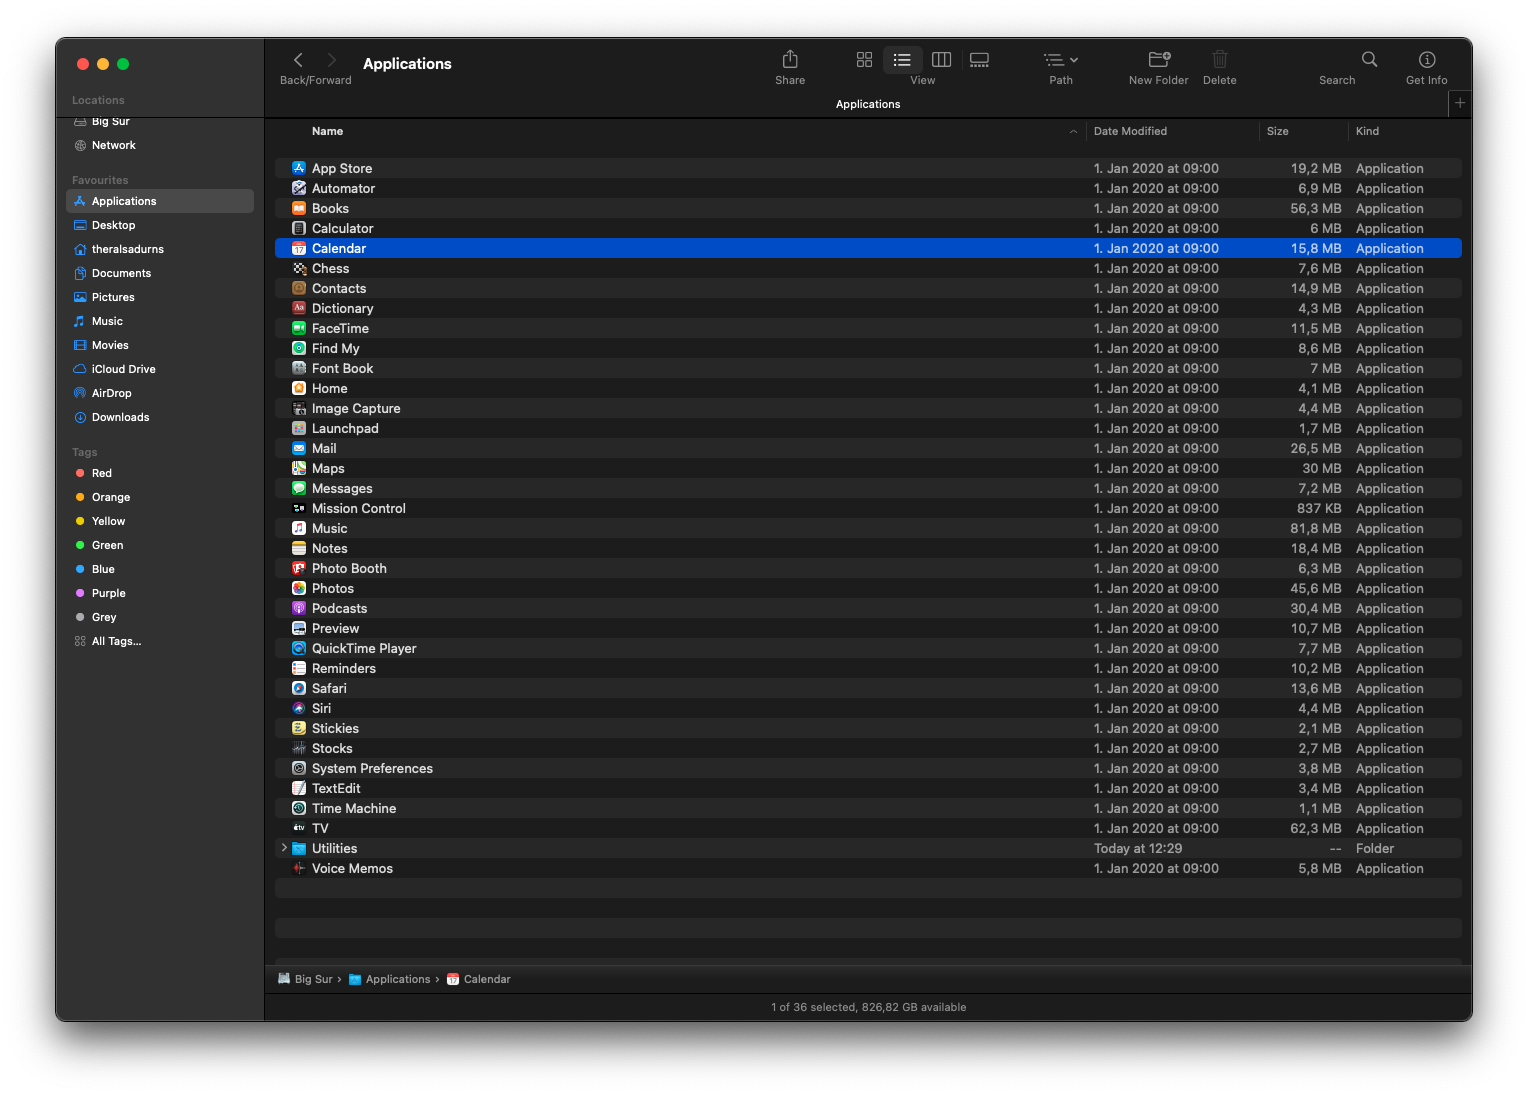Open theralsadurns home folder in sidebar
Image resolution: width=1528 pixels, height=1095 pixels.
coord(160,249)
